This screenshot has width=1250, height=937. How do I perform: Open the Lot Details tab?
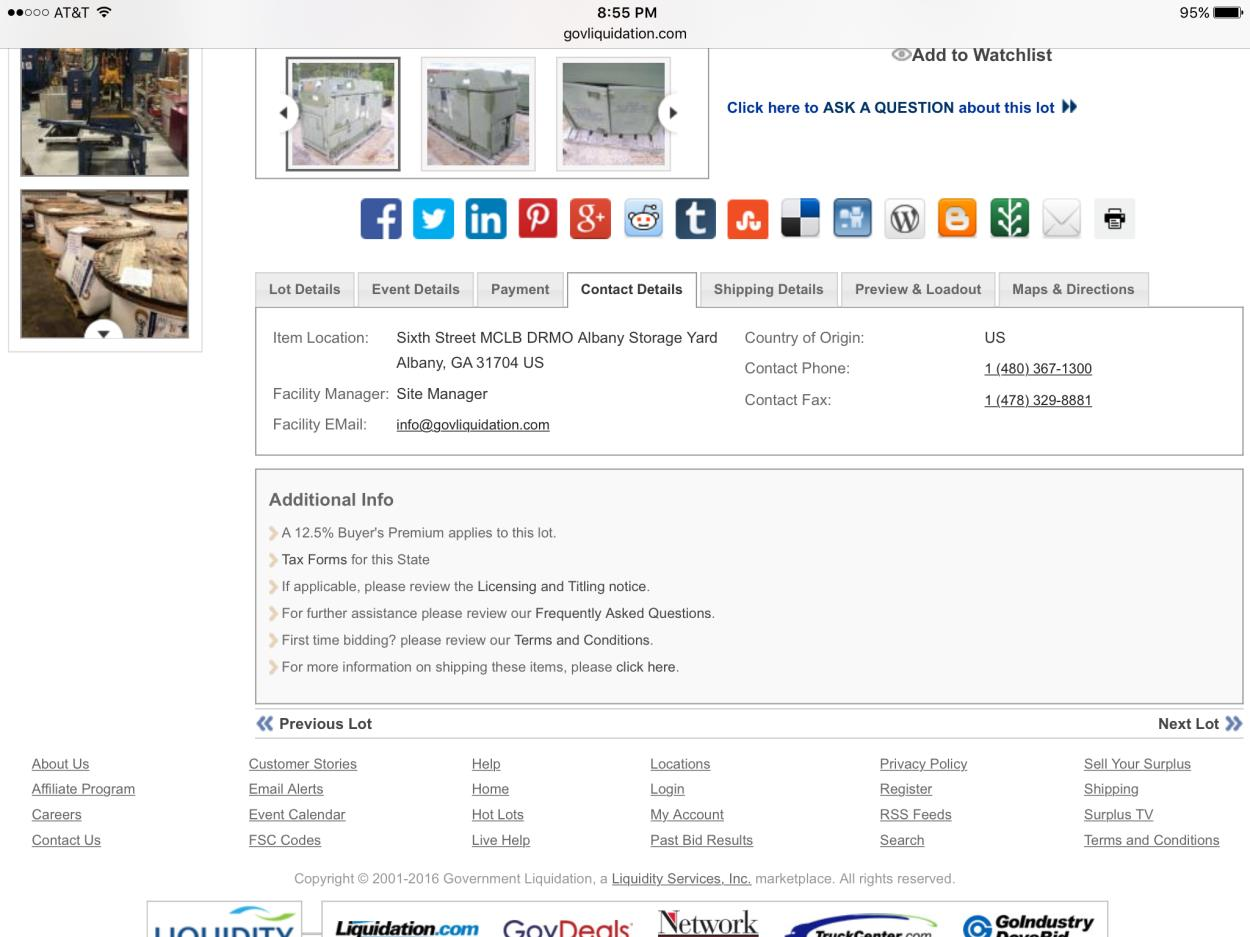click(304, 289)
